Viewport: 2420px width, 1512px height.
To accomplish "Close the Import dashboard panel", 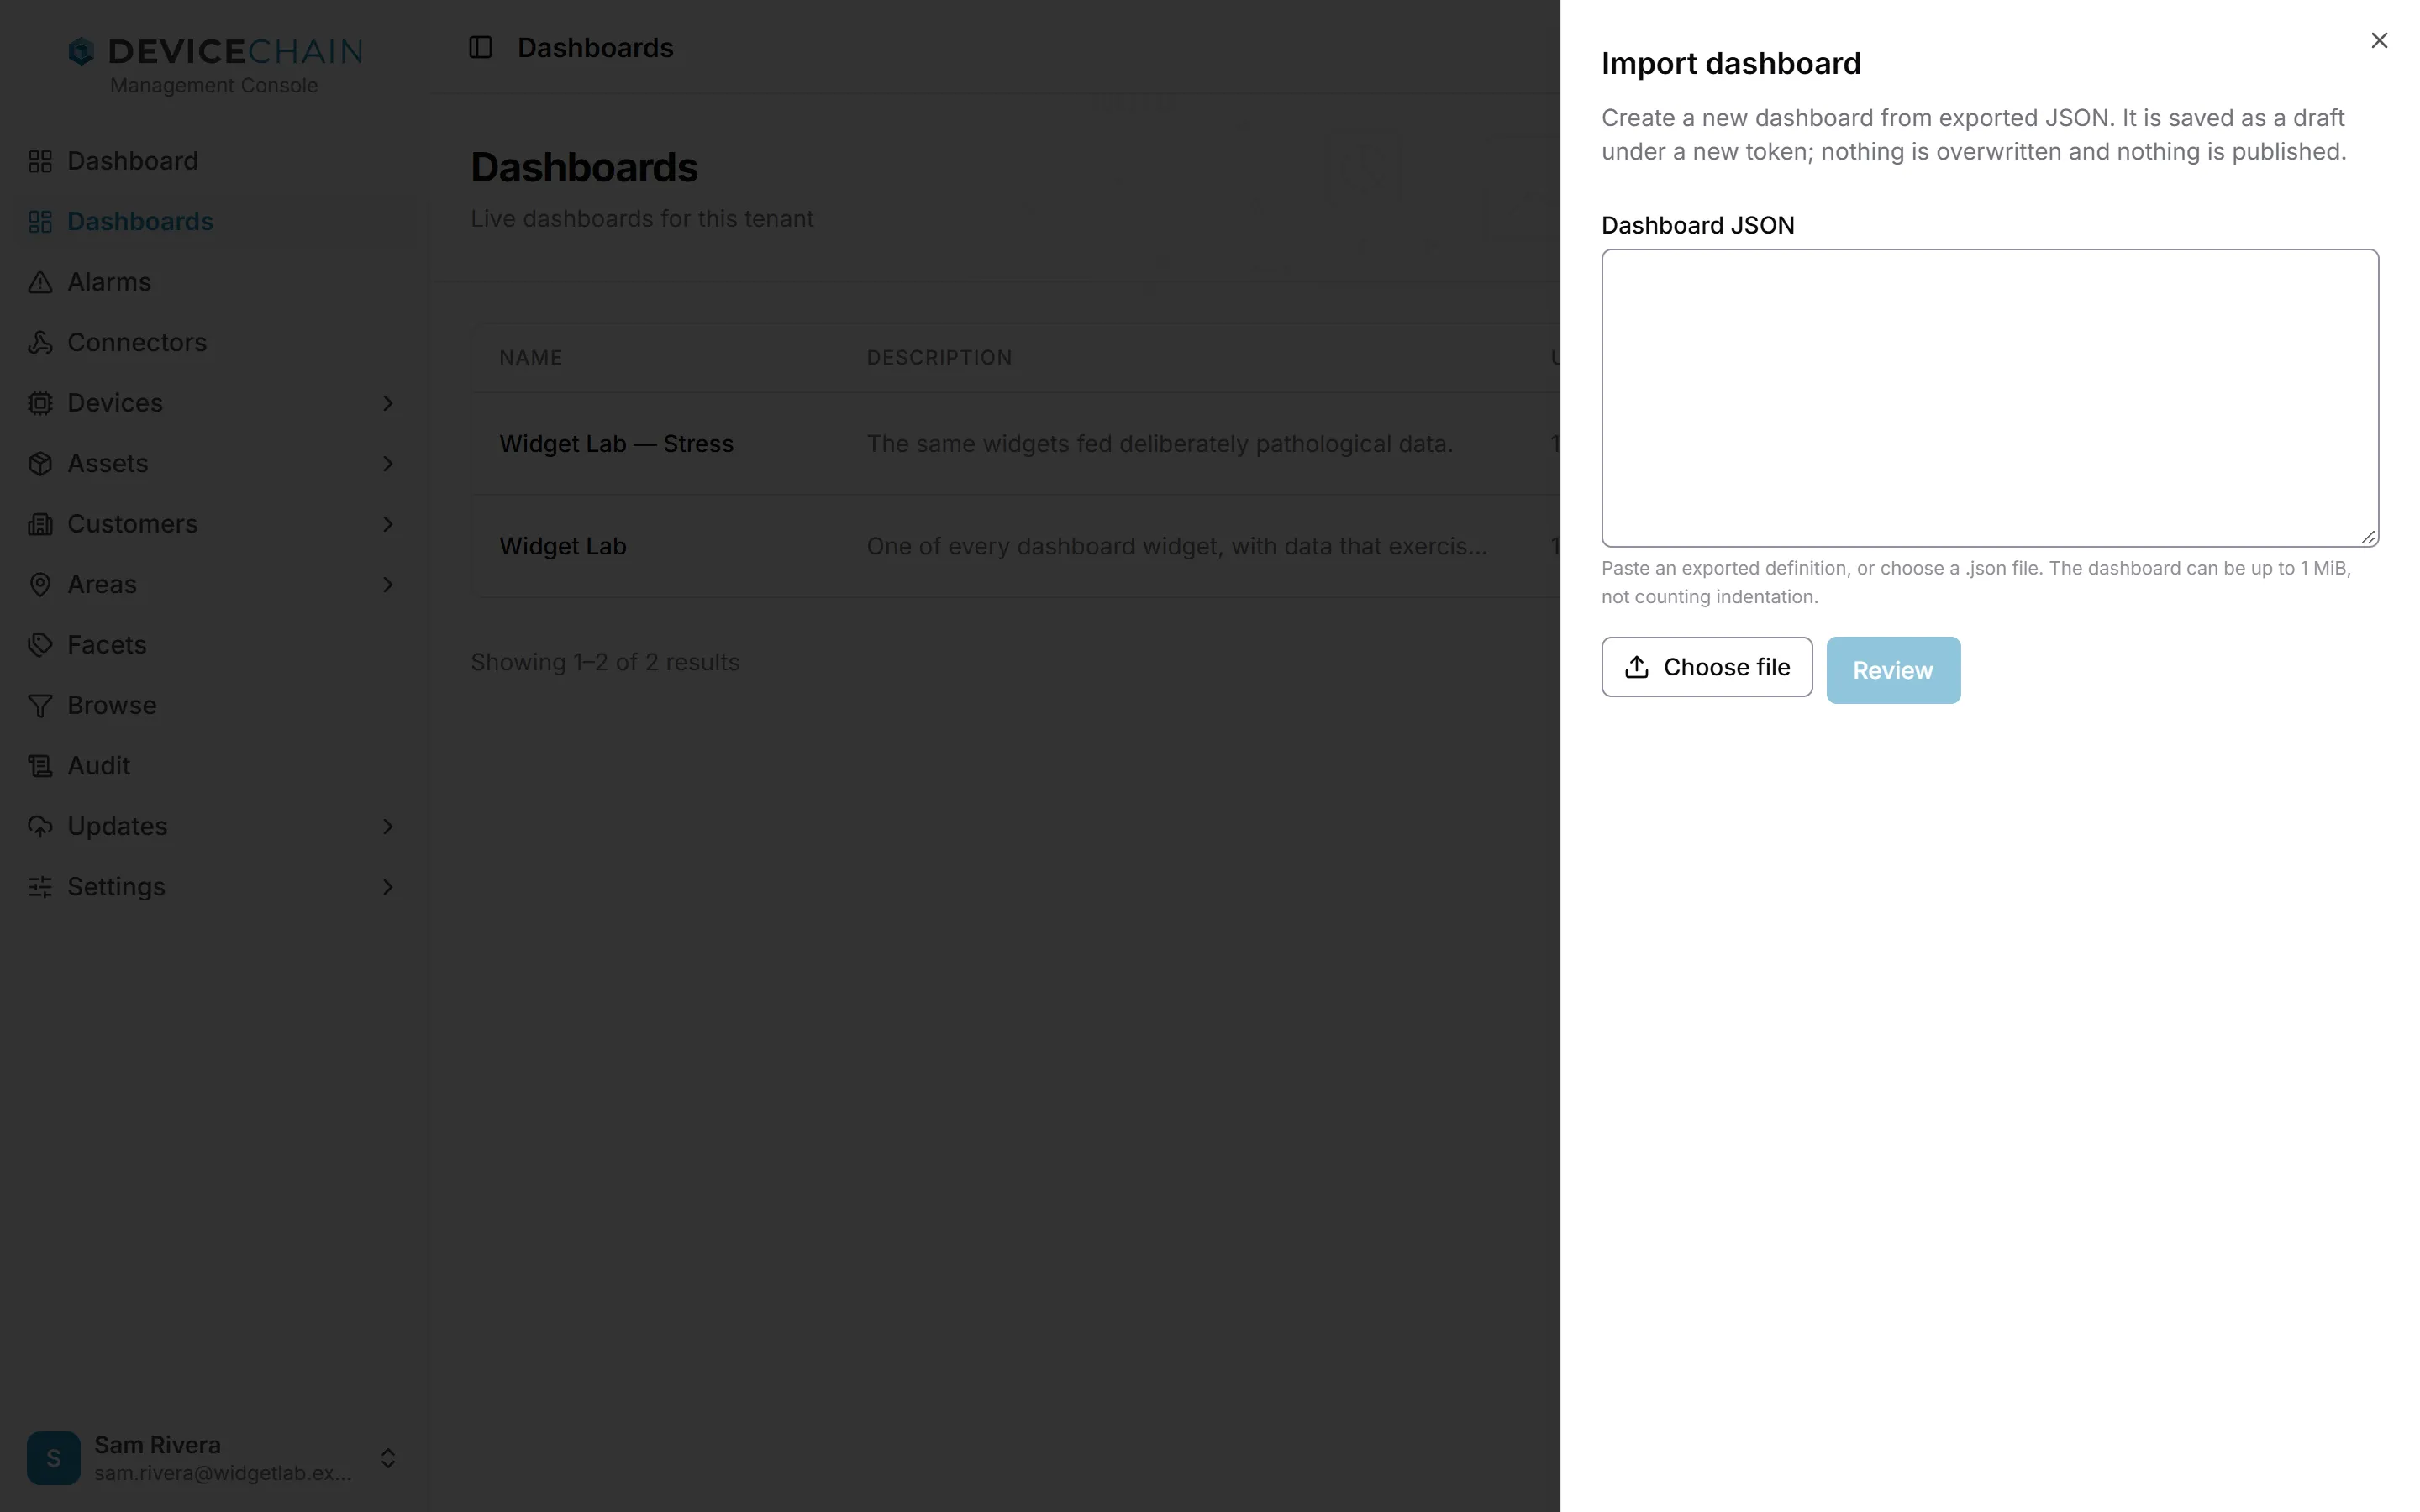I will pyautogui.click(x=2378, y=41).
